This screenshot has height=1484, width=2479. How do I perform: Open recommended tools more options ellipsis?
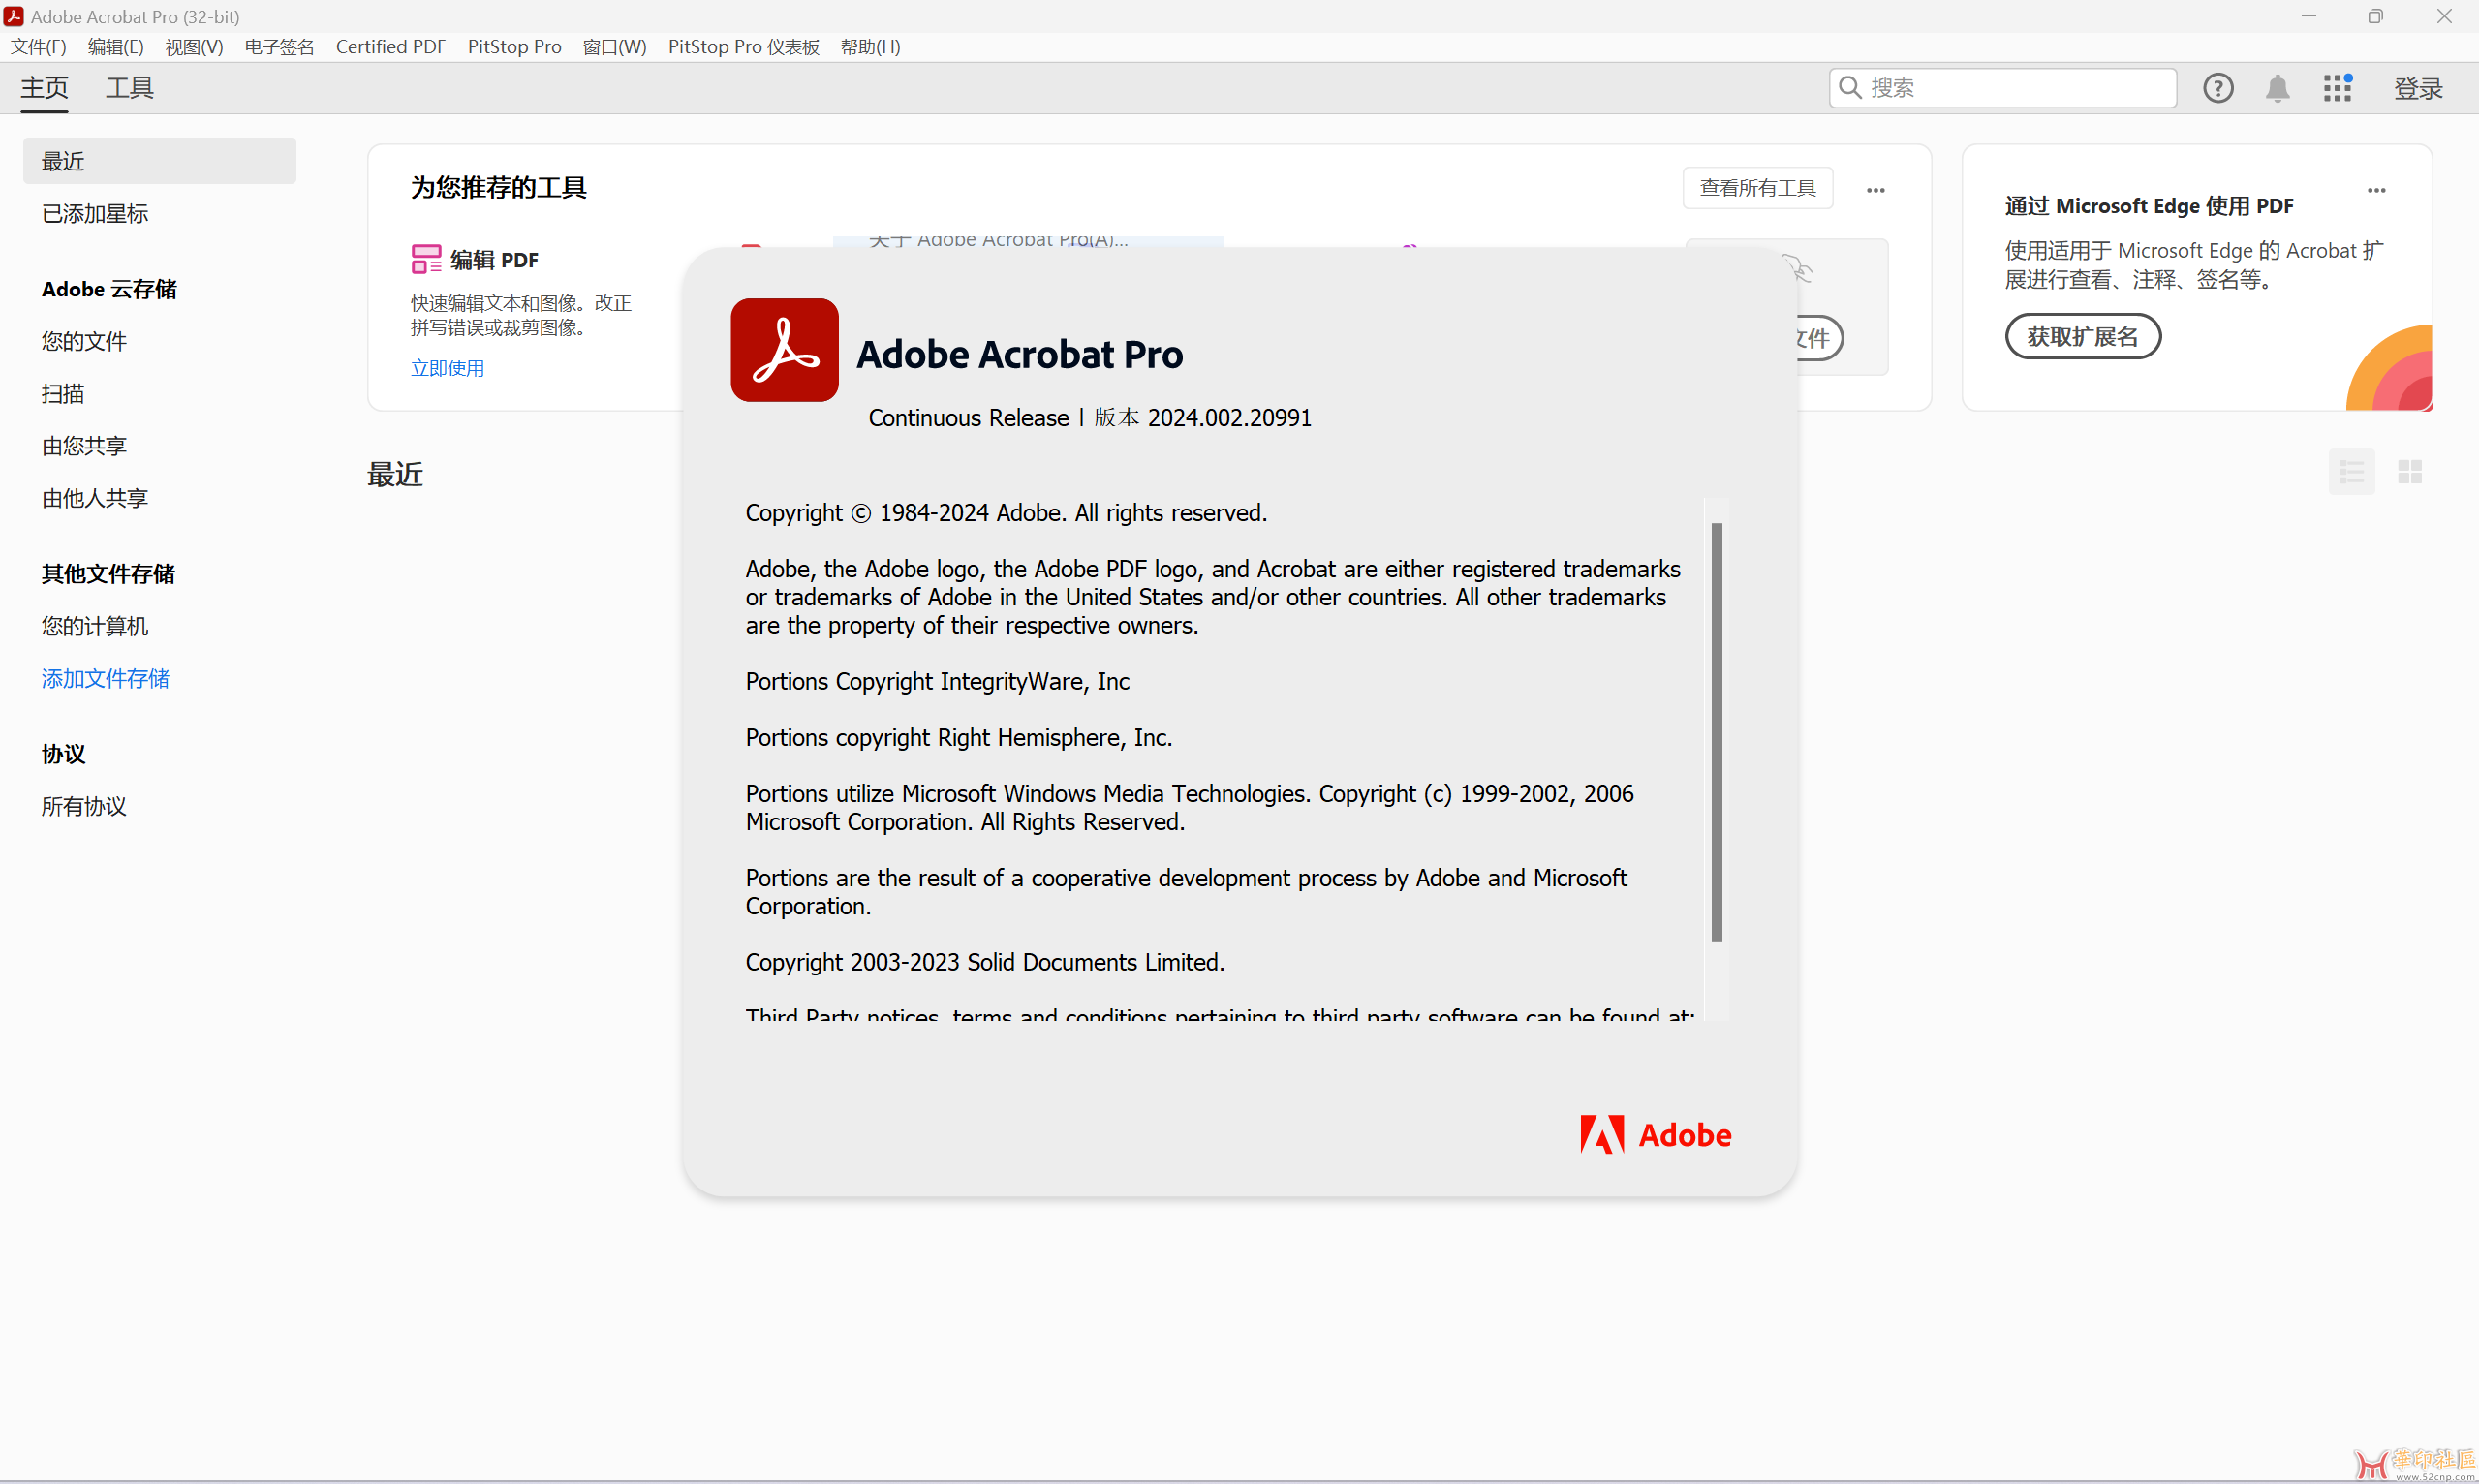(x=1875, y=189)
